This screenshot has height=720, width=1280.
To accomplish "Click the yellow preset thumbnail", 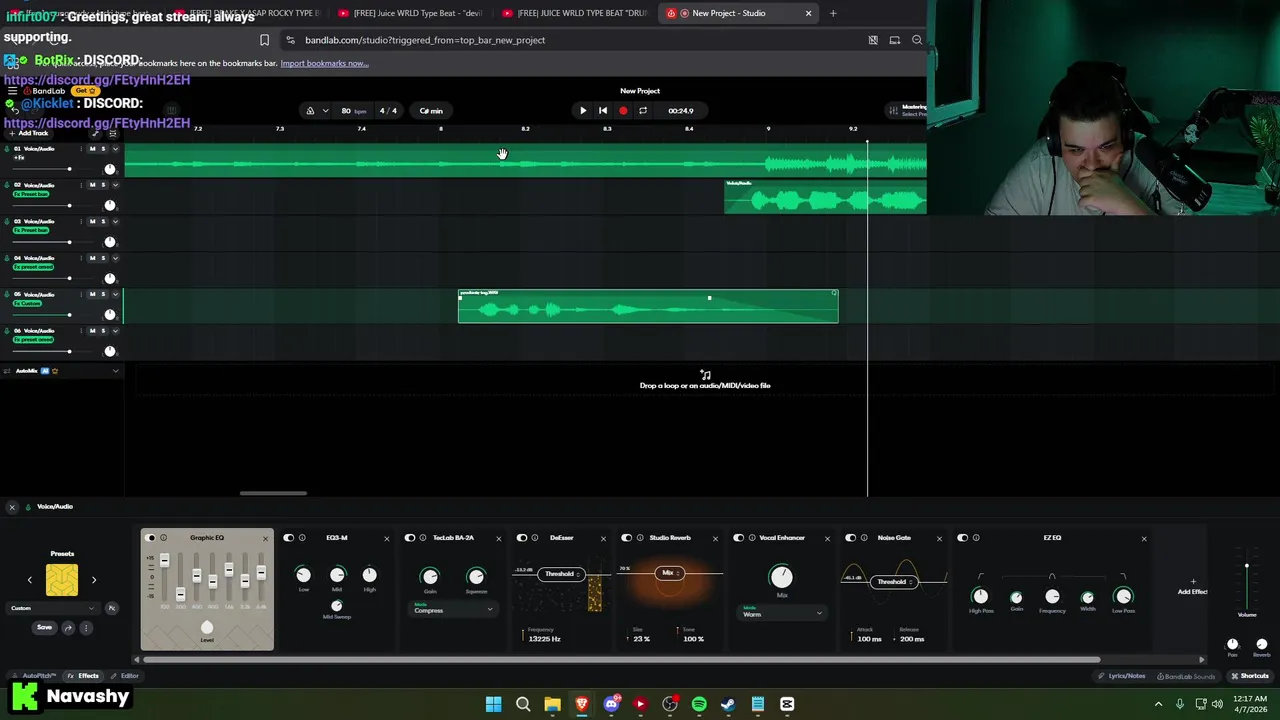I will click(62, 580).
